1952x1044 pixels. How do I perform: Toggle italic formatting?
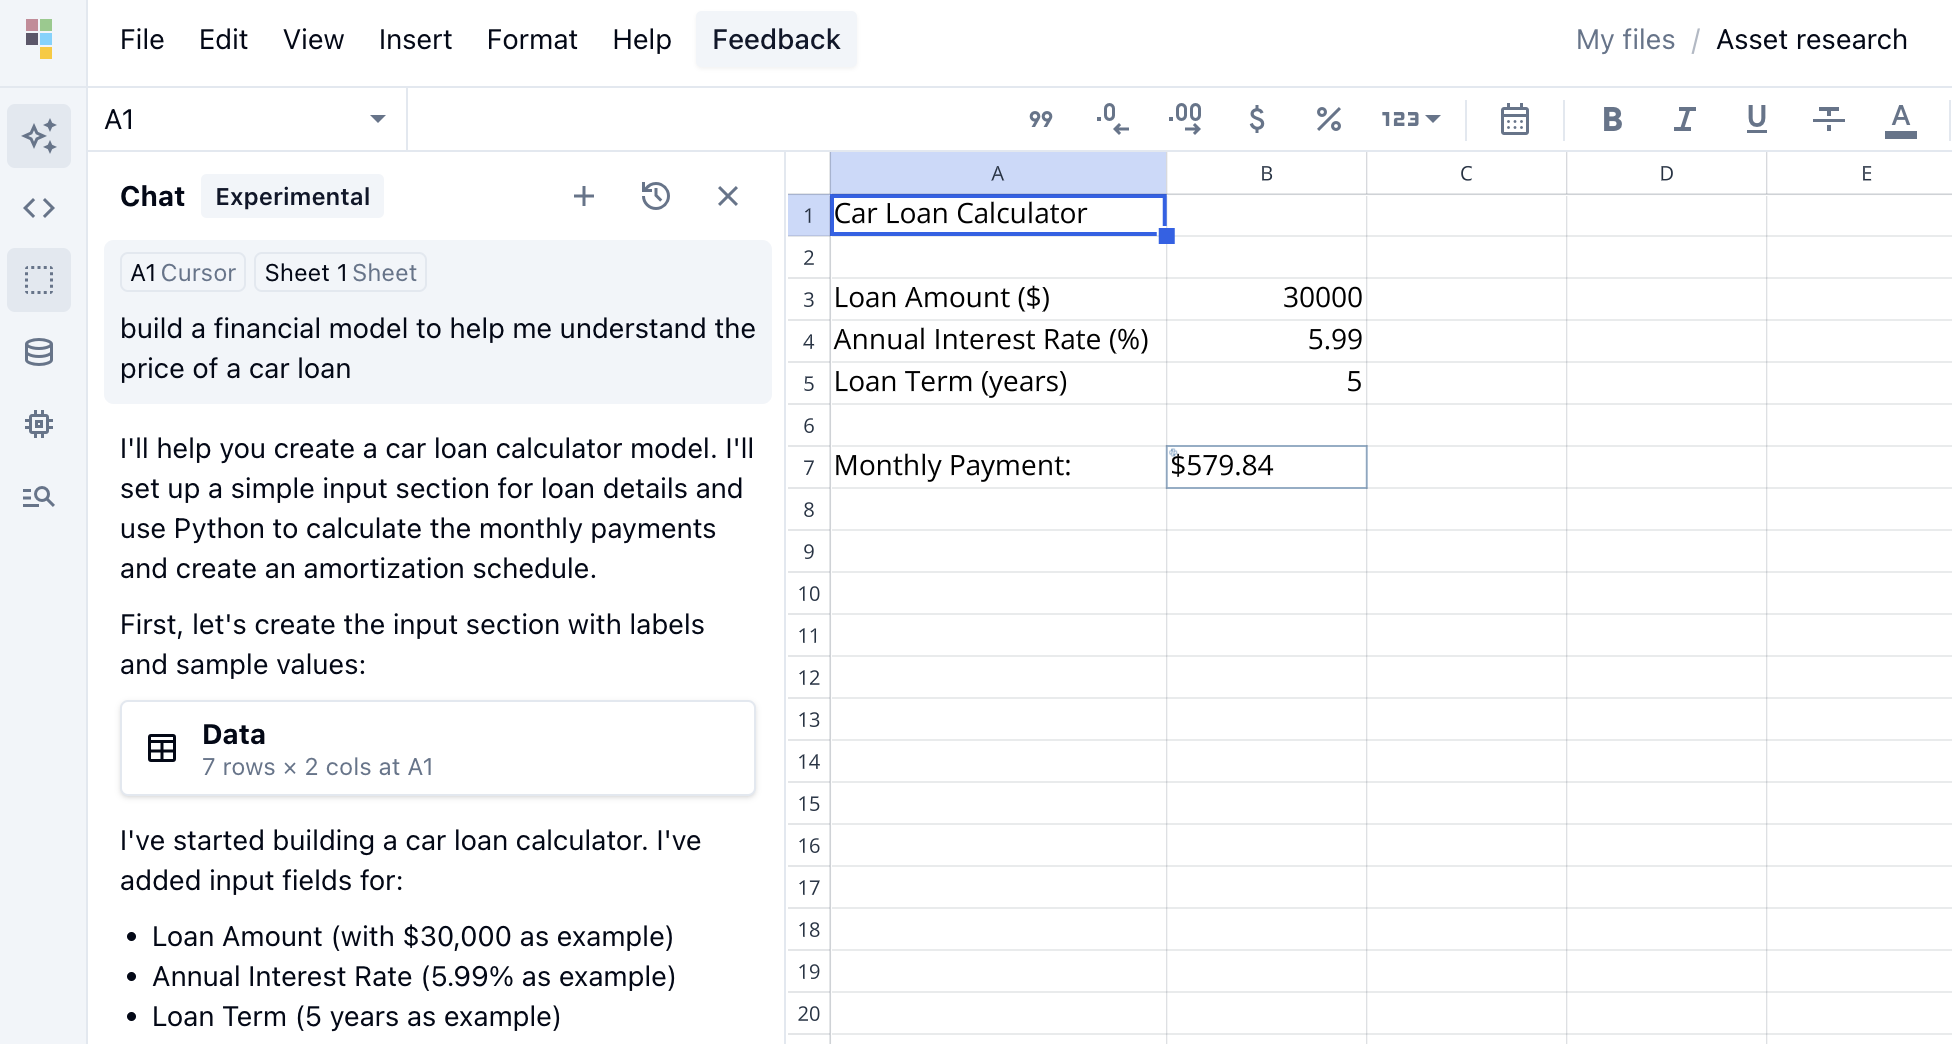[x=1684, y=119]
